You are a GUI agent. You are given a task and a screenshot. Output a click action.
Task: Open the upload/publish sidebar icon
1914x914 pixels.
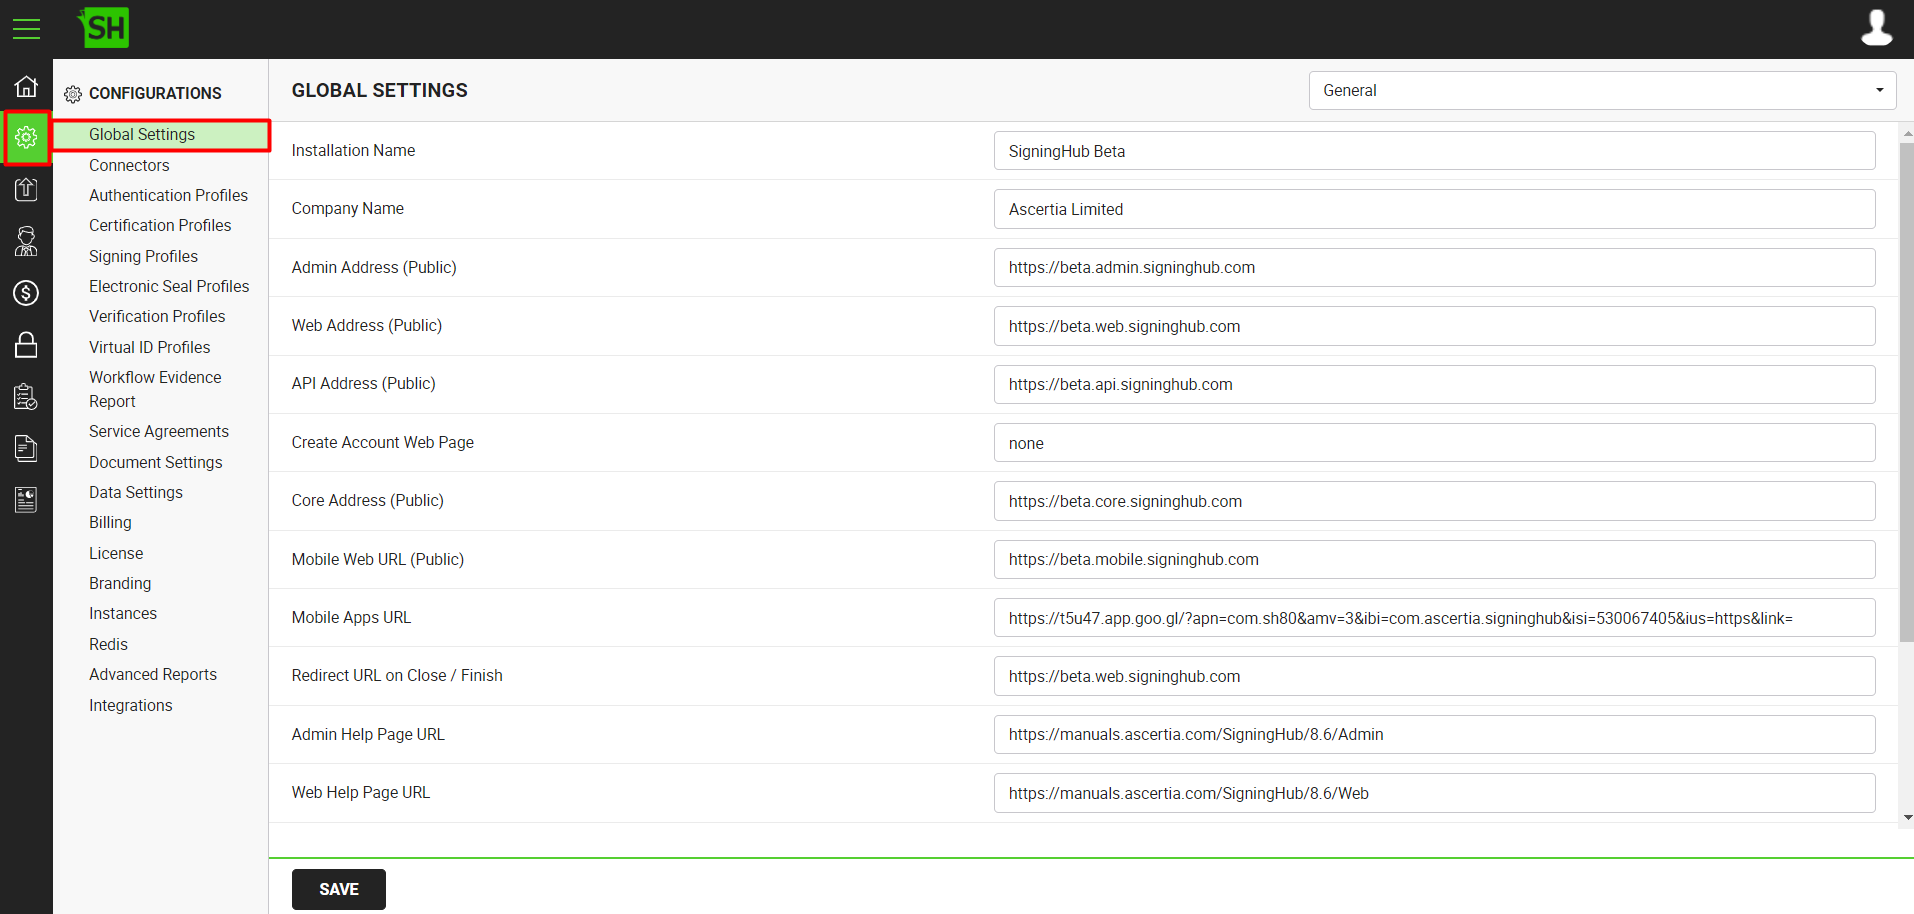26,189
